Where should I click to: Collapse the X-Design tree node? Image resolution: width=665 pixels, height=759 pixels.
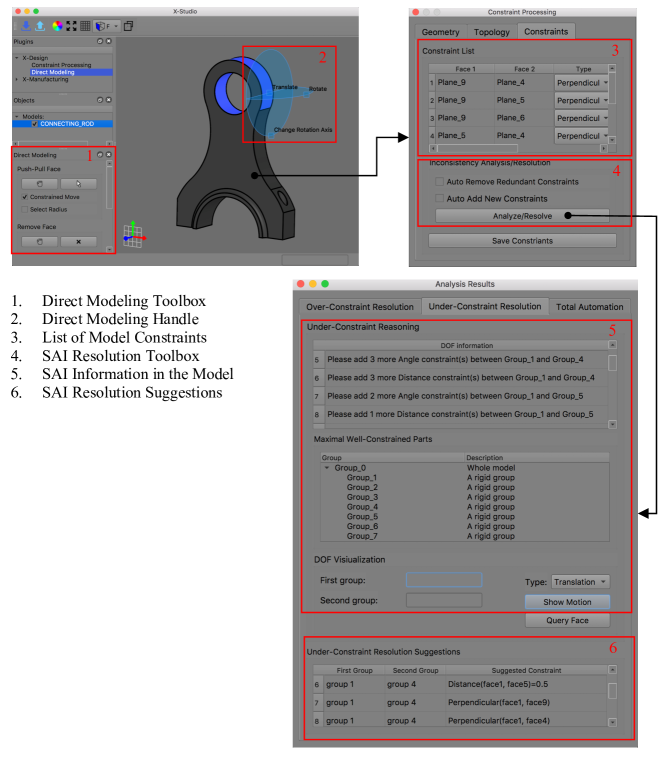17,58
